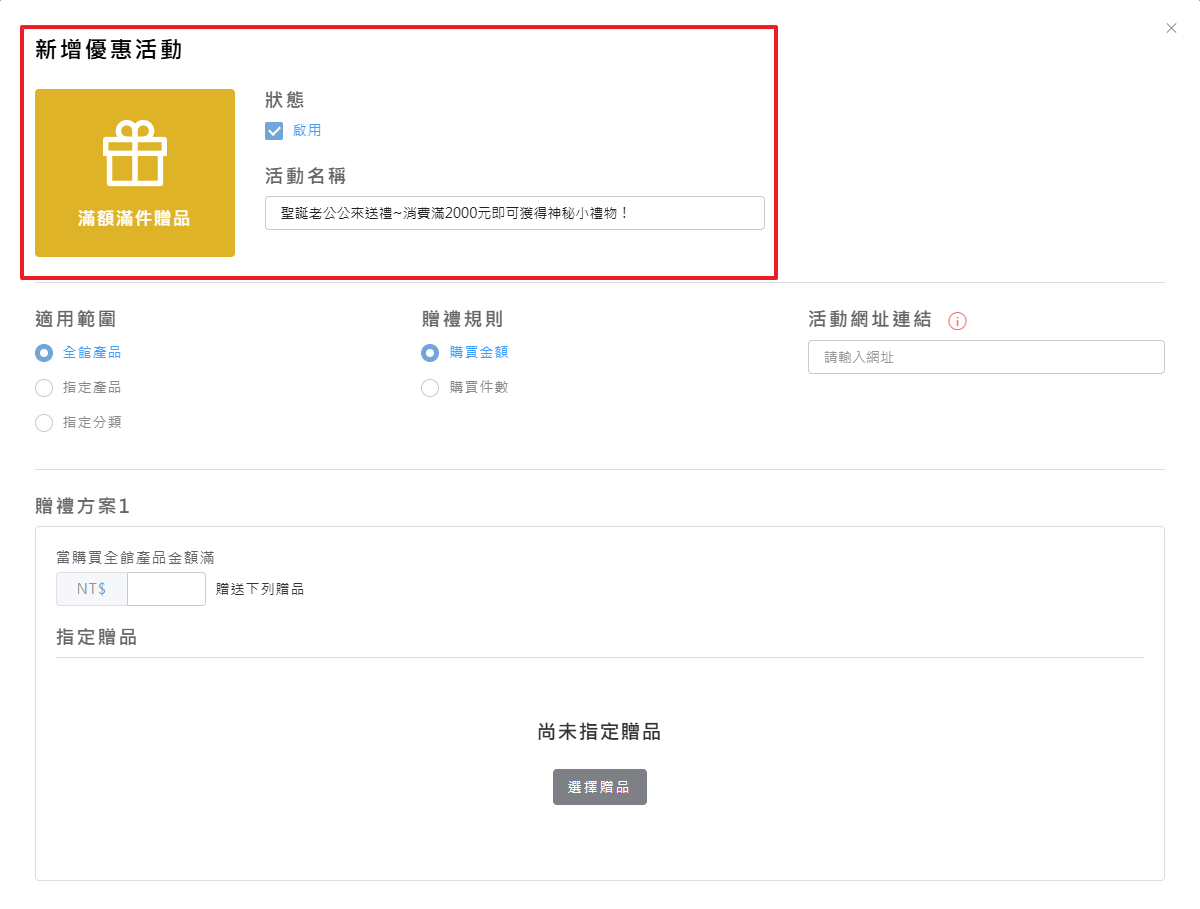Viewport: 1200px width, 909px height.
Task: Toggle the 啟用 status checkbox
Action: coord(274,131)
